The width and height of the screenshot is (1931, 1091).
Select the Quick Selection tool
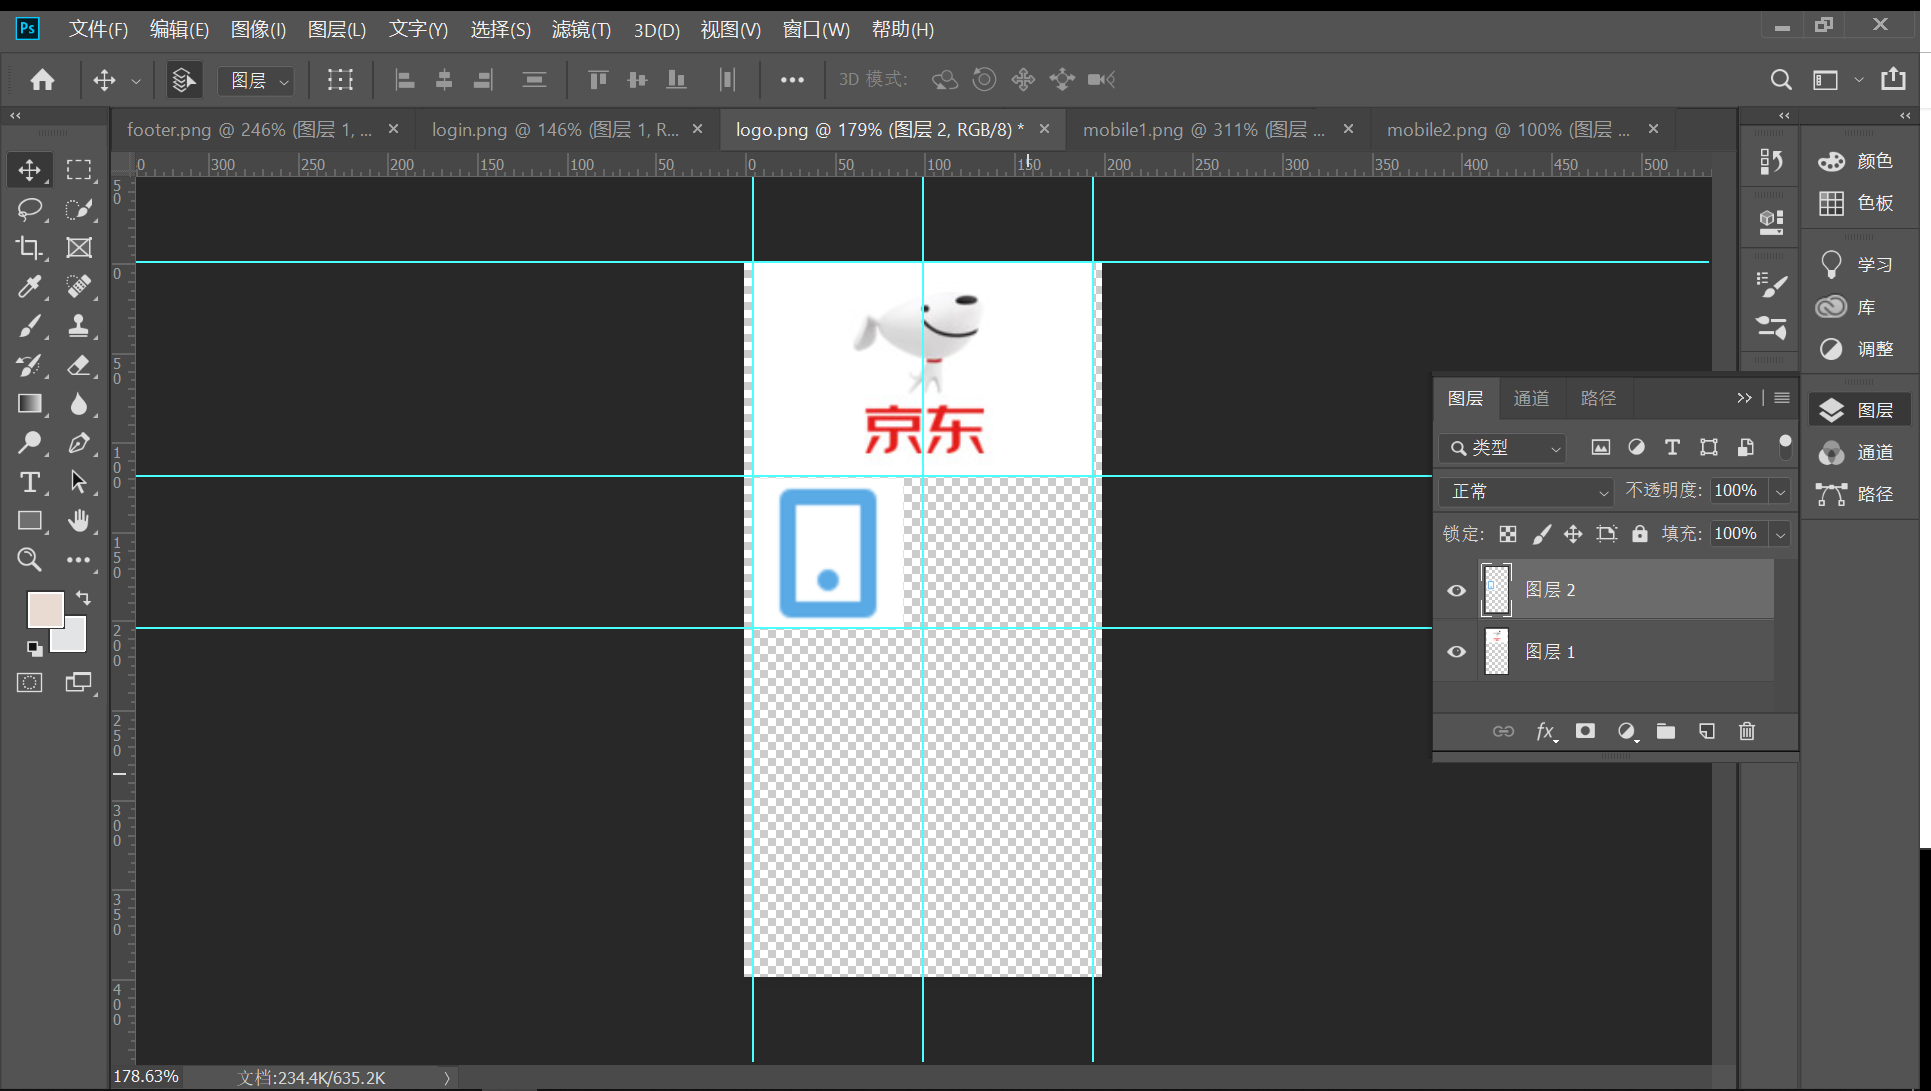[x=79, y=209]
